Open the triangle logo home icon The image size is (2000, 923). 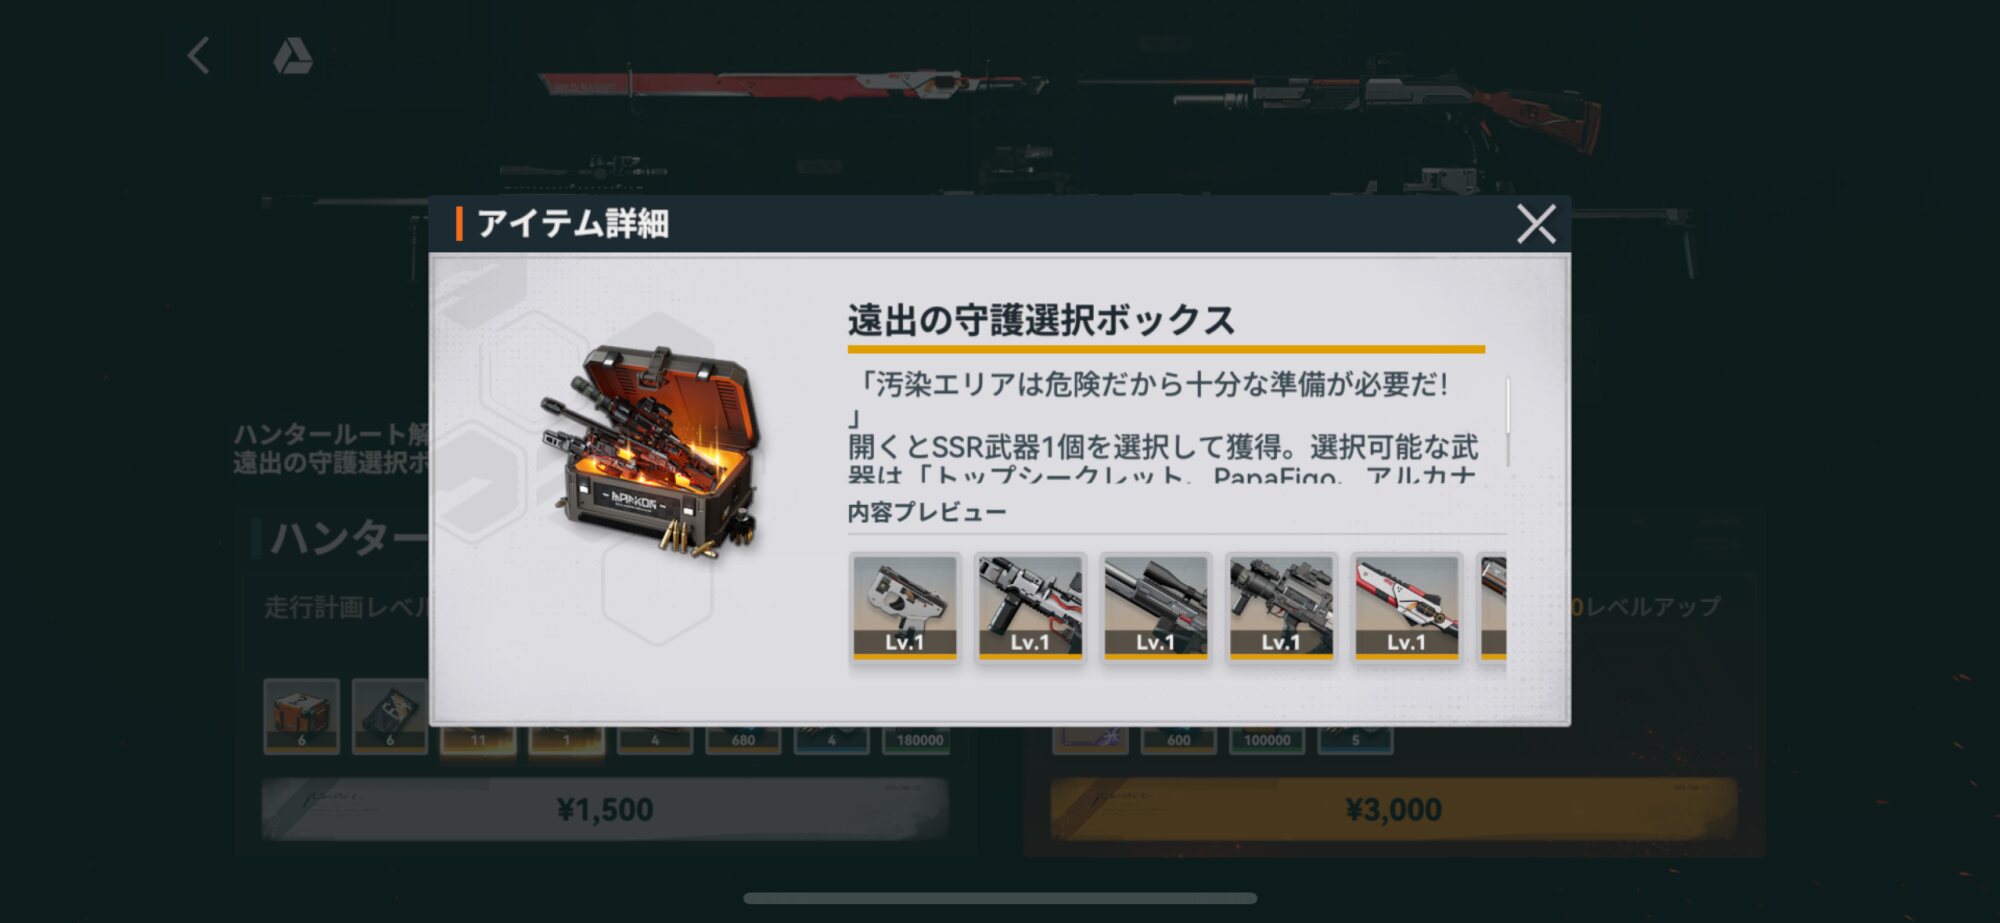(292, 57)
